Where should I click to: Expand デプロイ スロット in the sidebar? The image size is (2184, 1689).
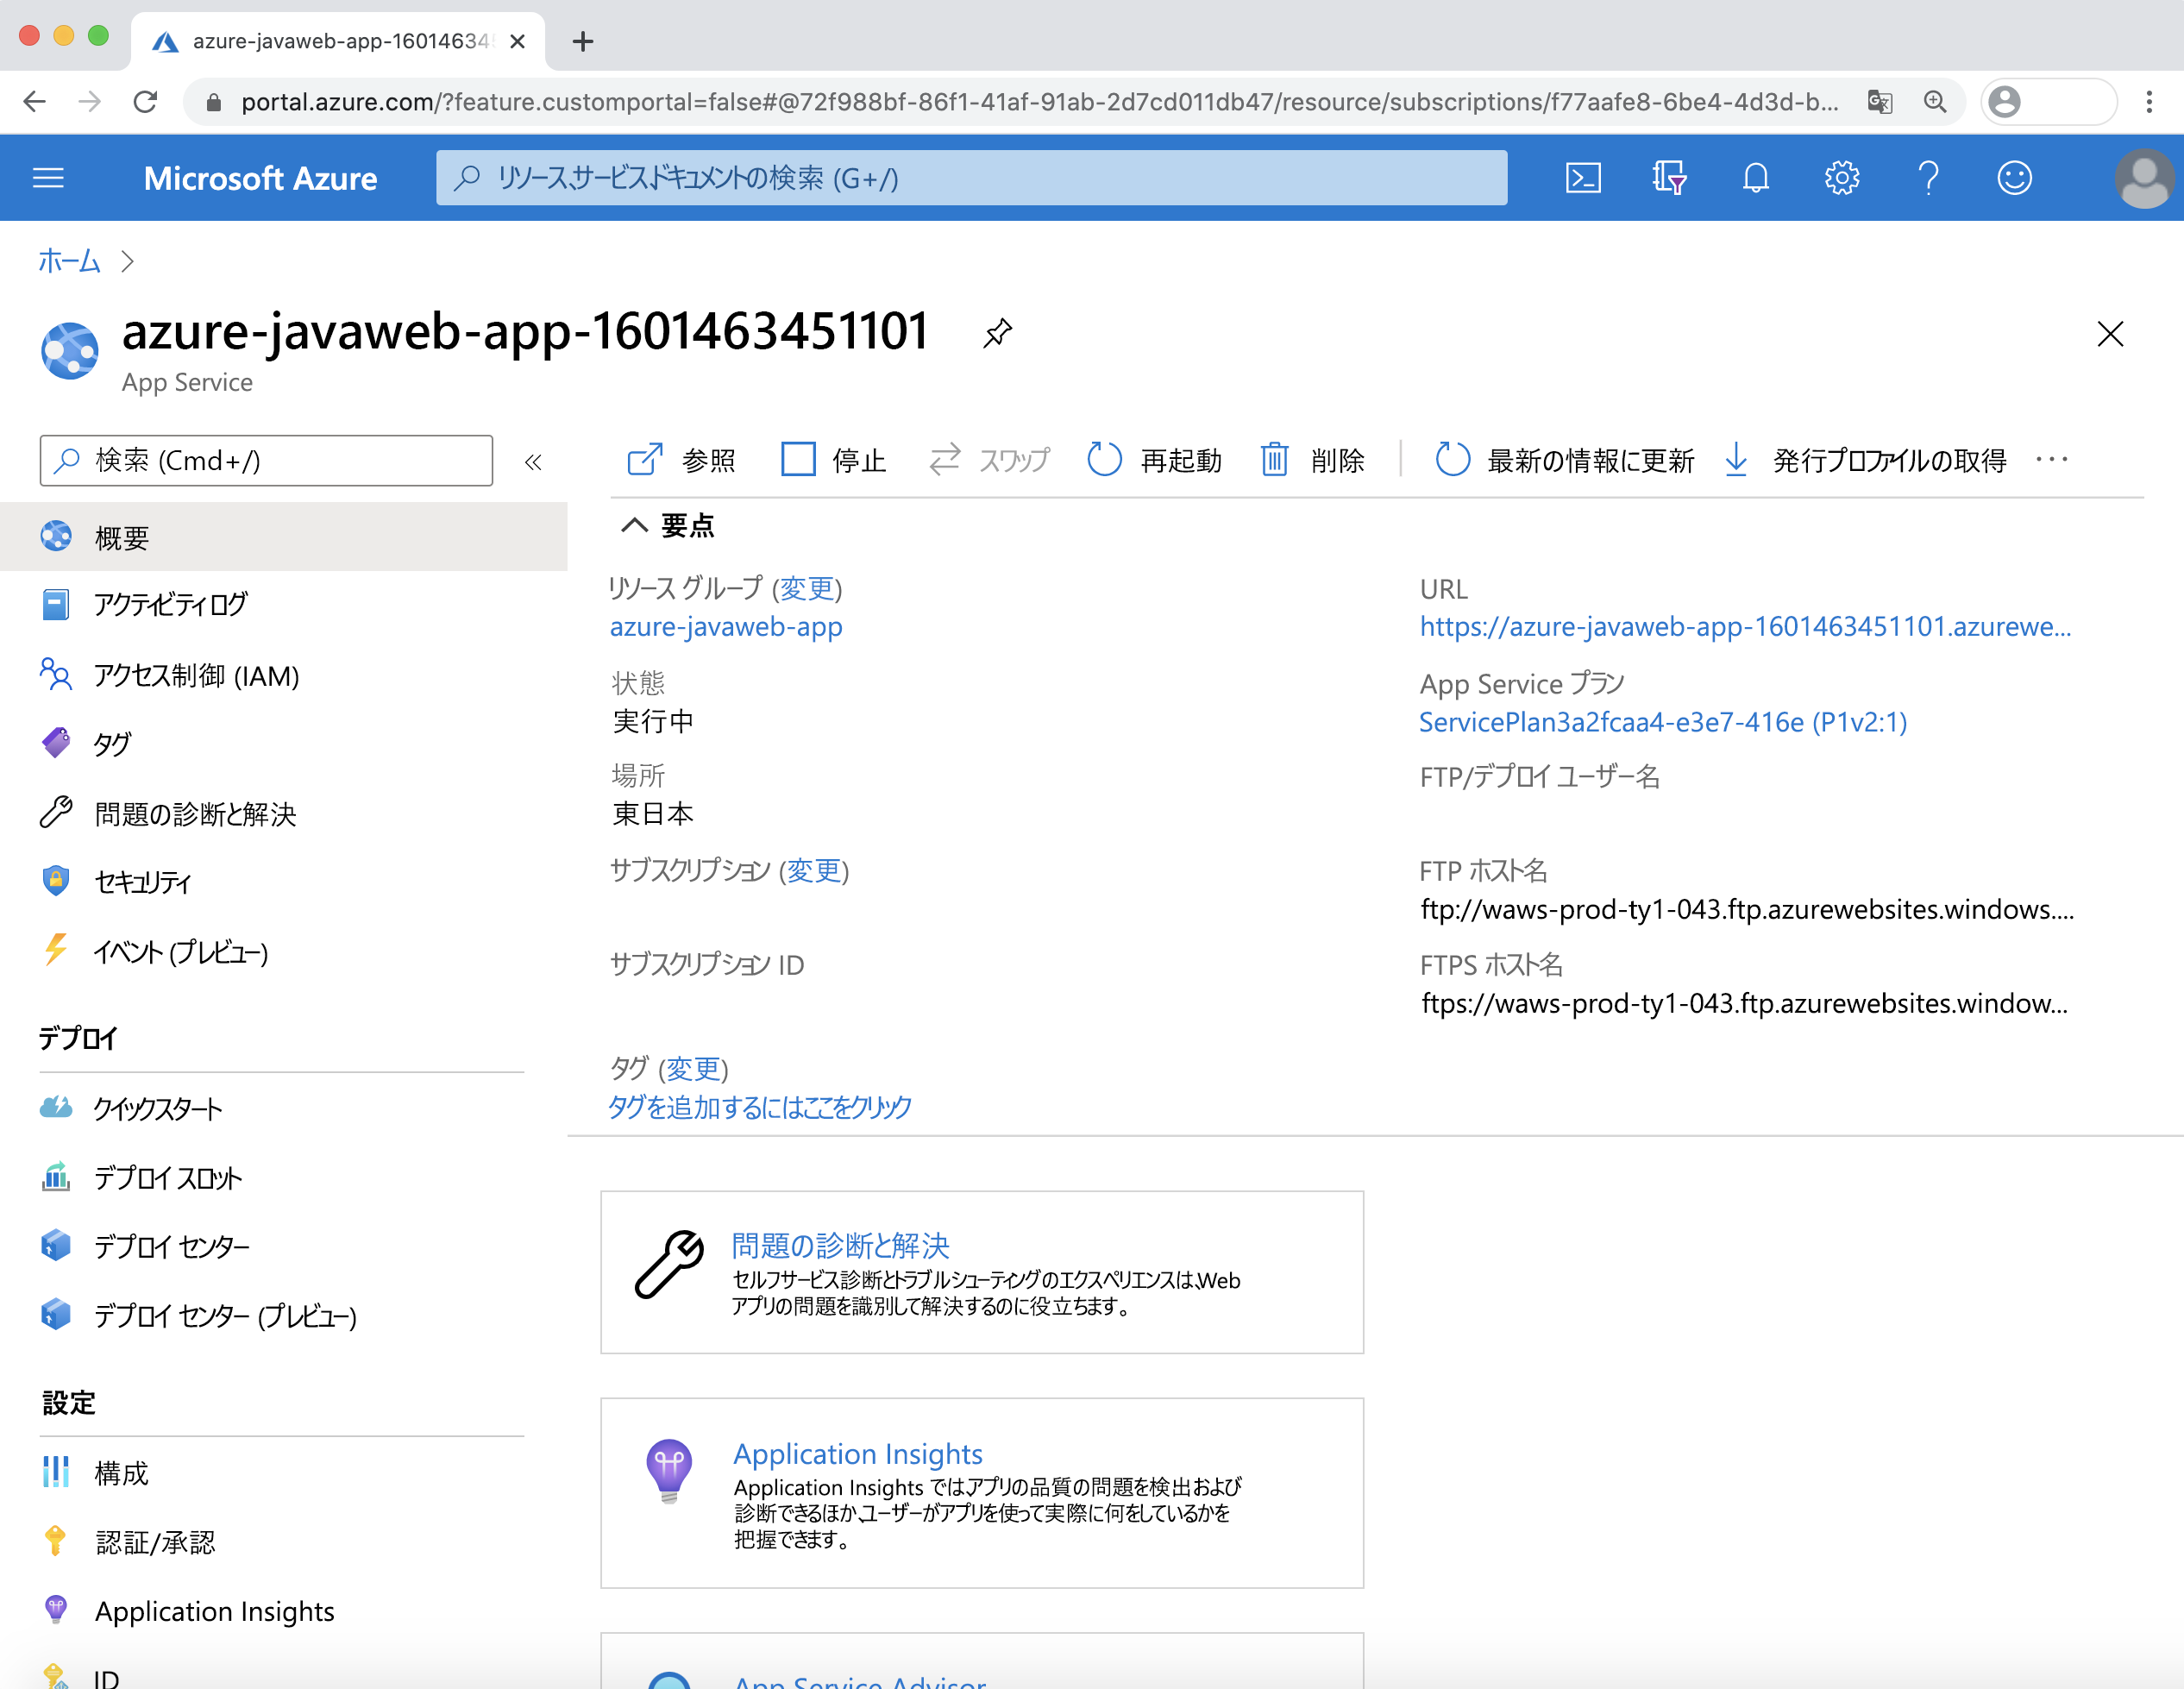pos(168,1177)
